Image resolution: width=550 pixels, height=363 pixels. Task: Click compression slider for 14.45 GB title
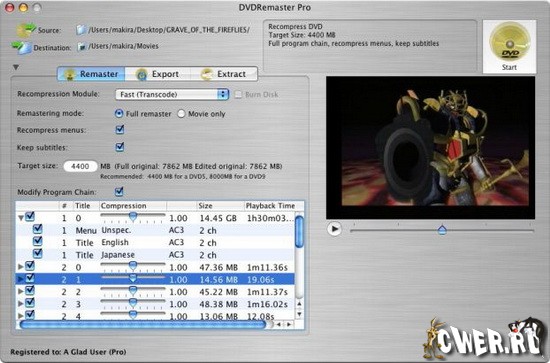133,217
